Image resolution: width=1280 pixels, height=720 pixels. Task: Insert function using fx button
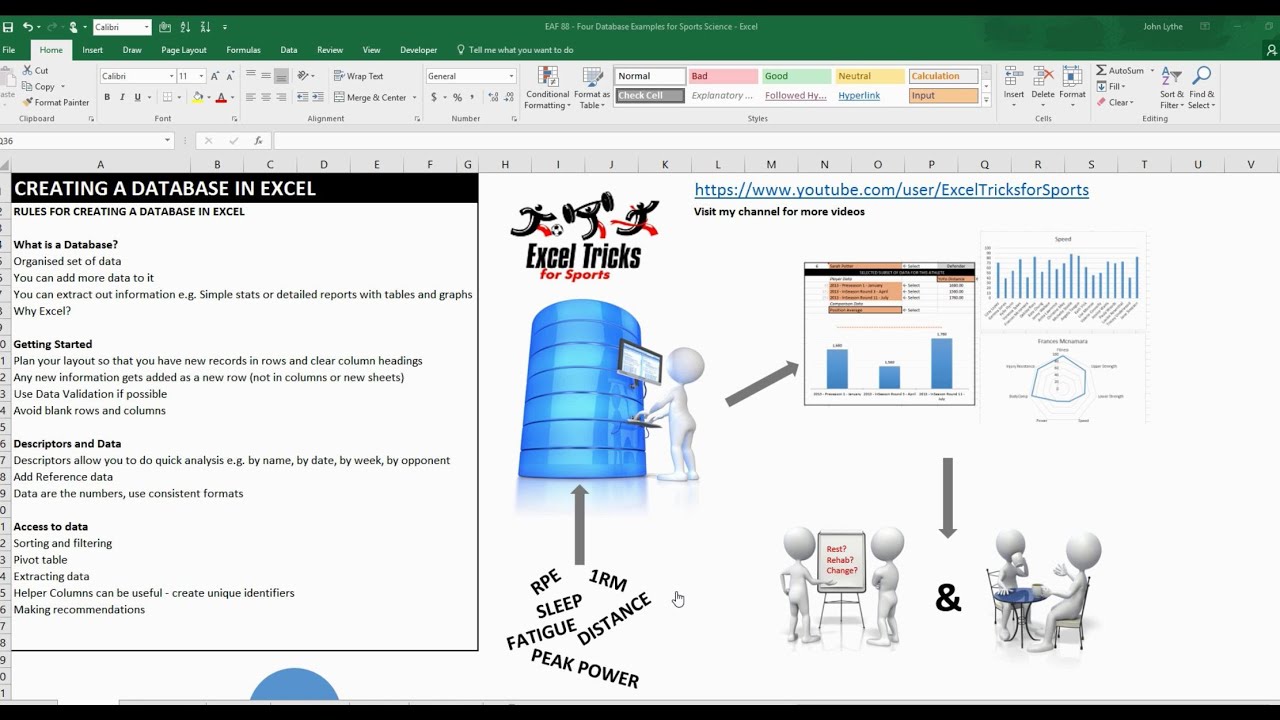click(258, 141)
